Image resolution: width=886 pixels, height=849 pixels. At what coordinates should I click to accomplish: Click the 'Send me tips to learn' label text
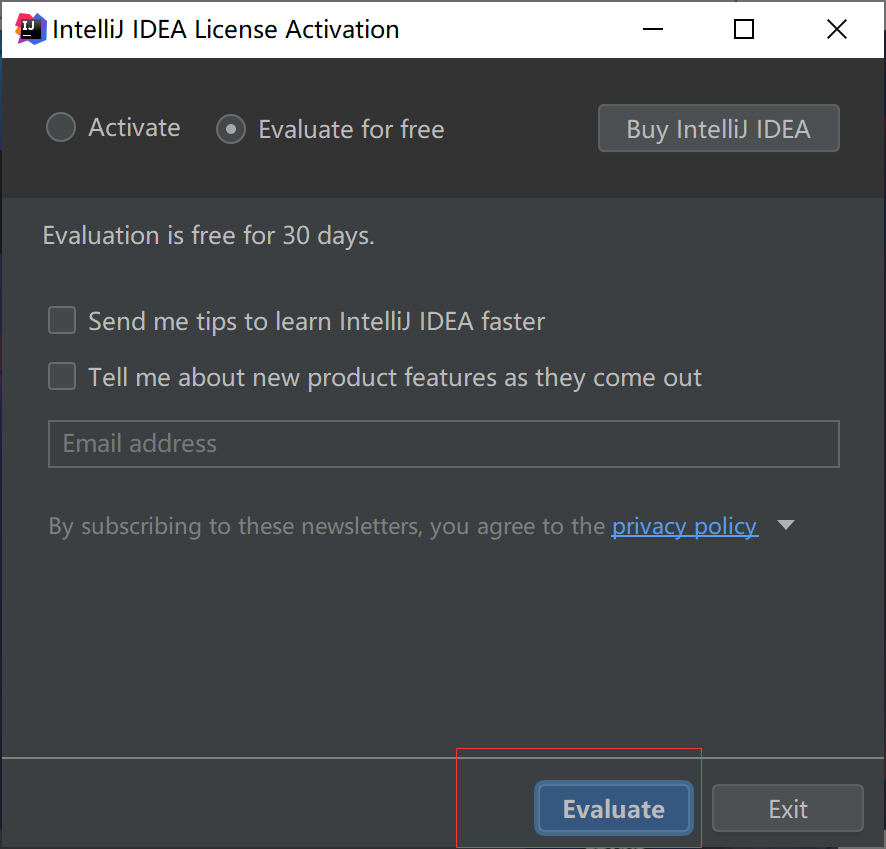click(x=316, y=321)
